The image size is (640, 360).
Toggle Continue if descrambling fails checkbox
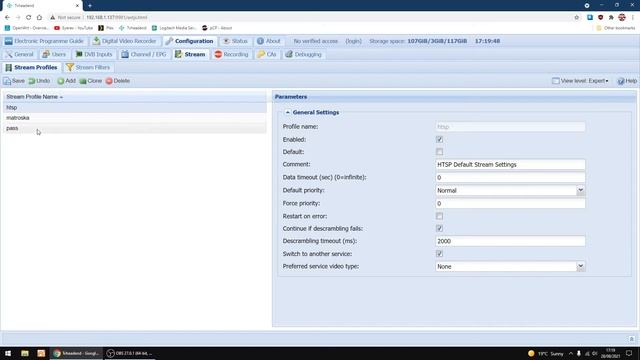439,229
